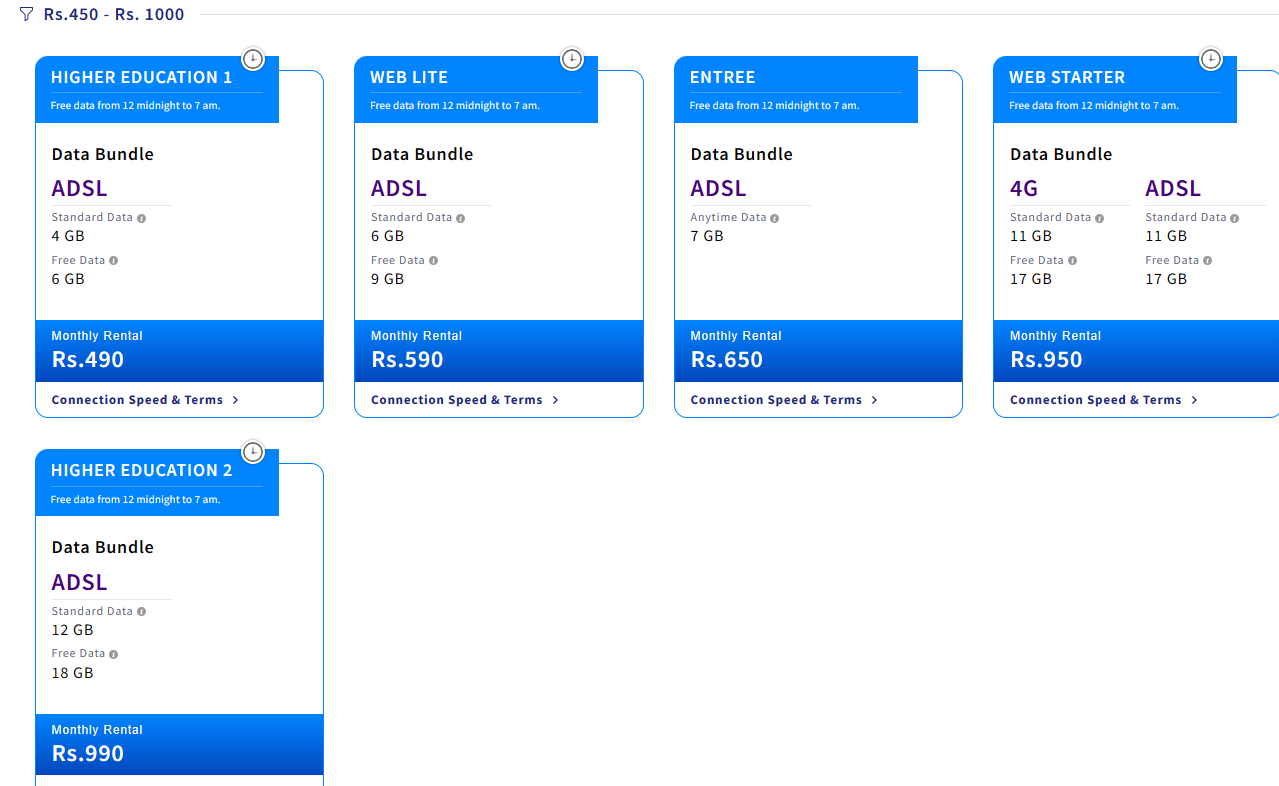Click the 4 GB standard data value
Viewport: 1279px width, 786px height.
68,236
